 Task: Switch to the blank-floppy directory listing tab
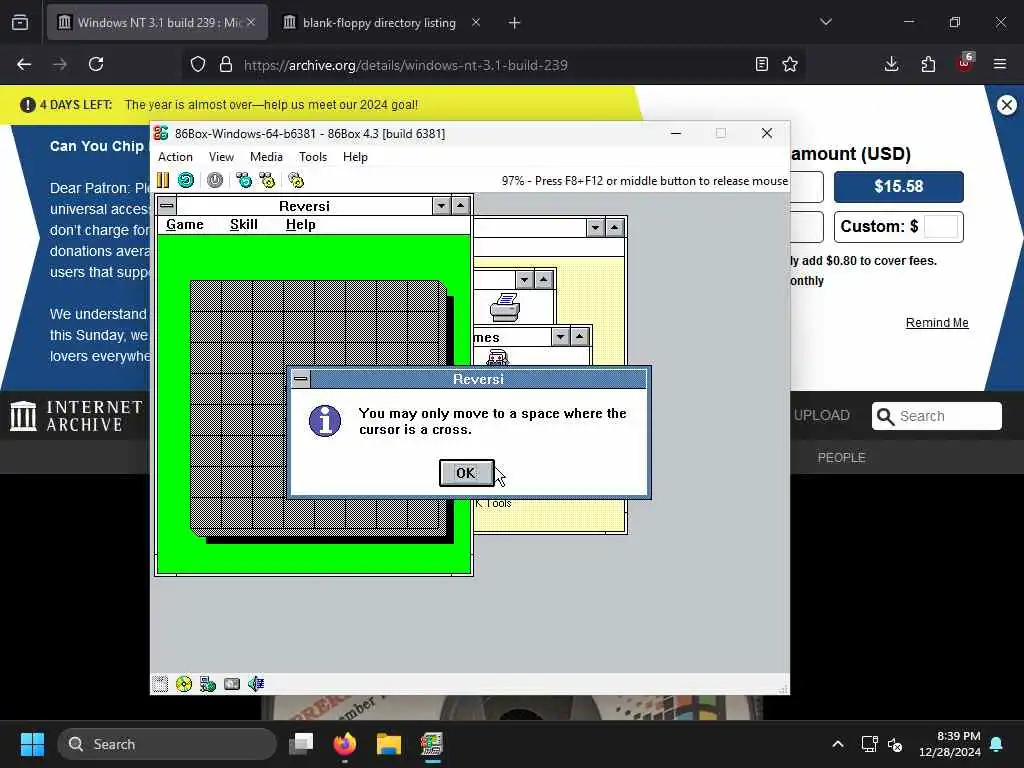tap(379, 23)
